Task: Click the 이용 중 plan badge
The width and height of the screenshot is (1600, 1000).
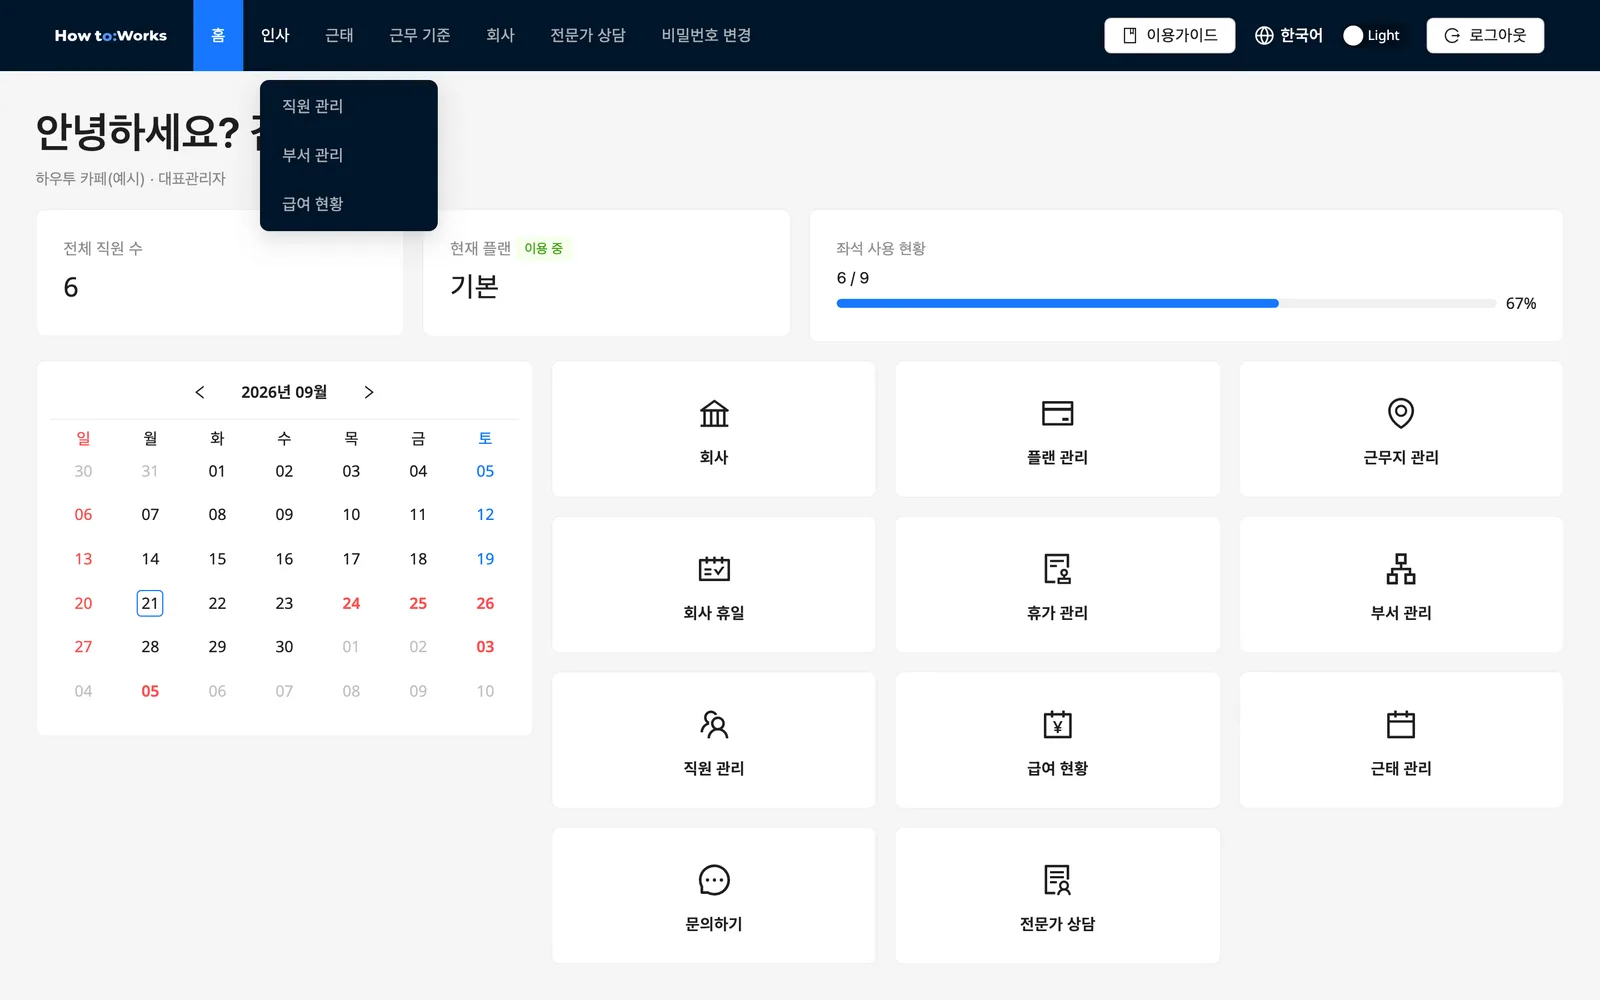Action: (x=544, y=248)
